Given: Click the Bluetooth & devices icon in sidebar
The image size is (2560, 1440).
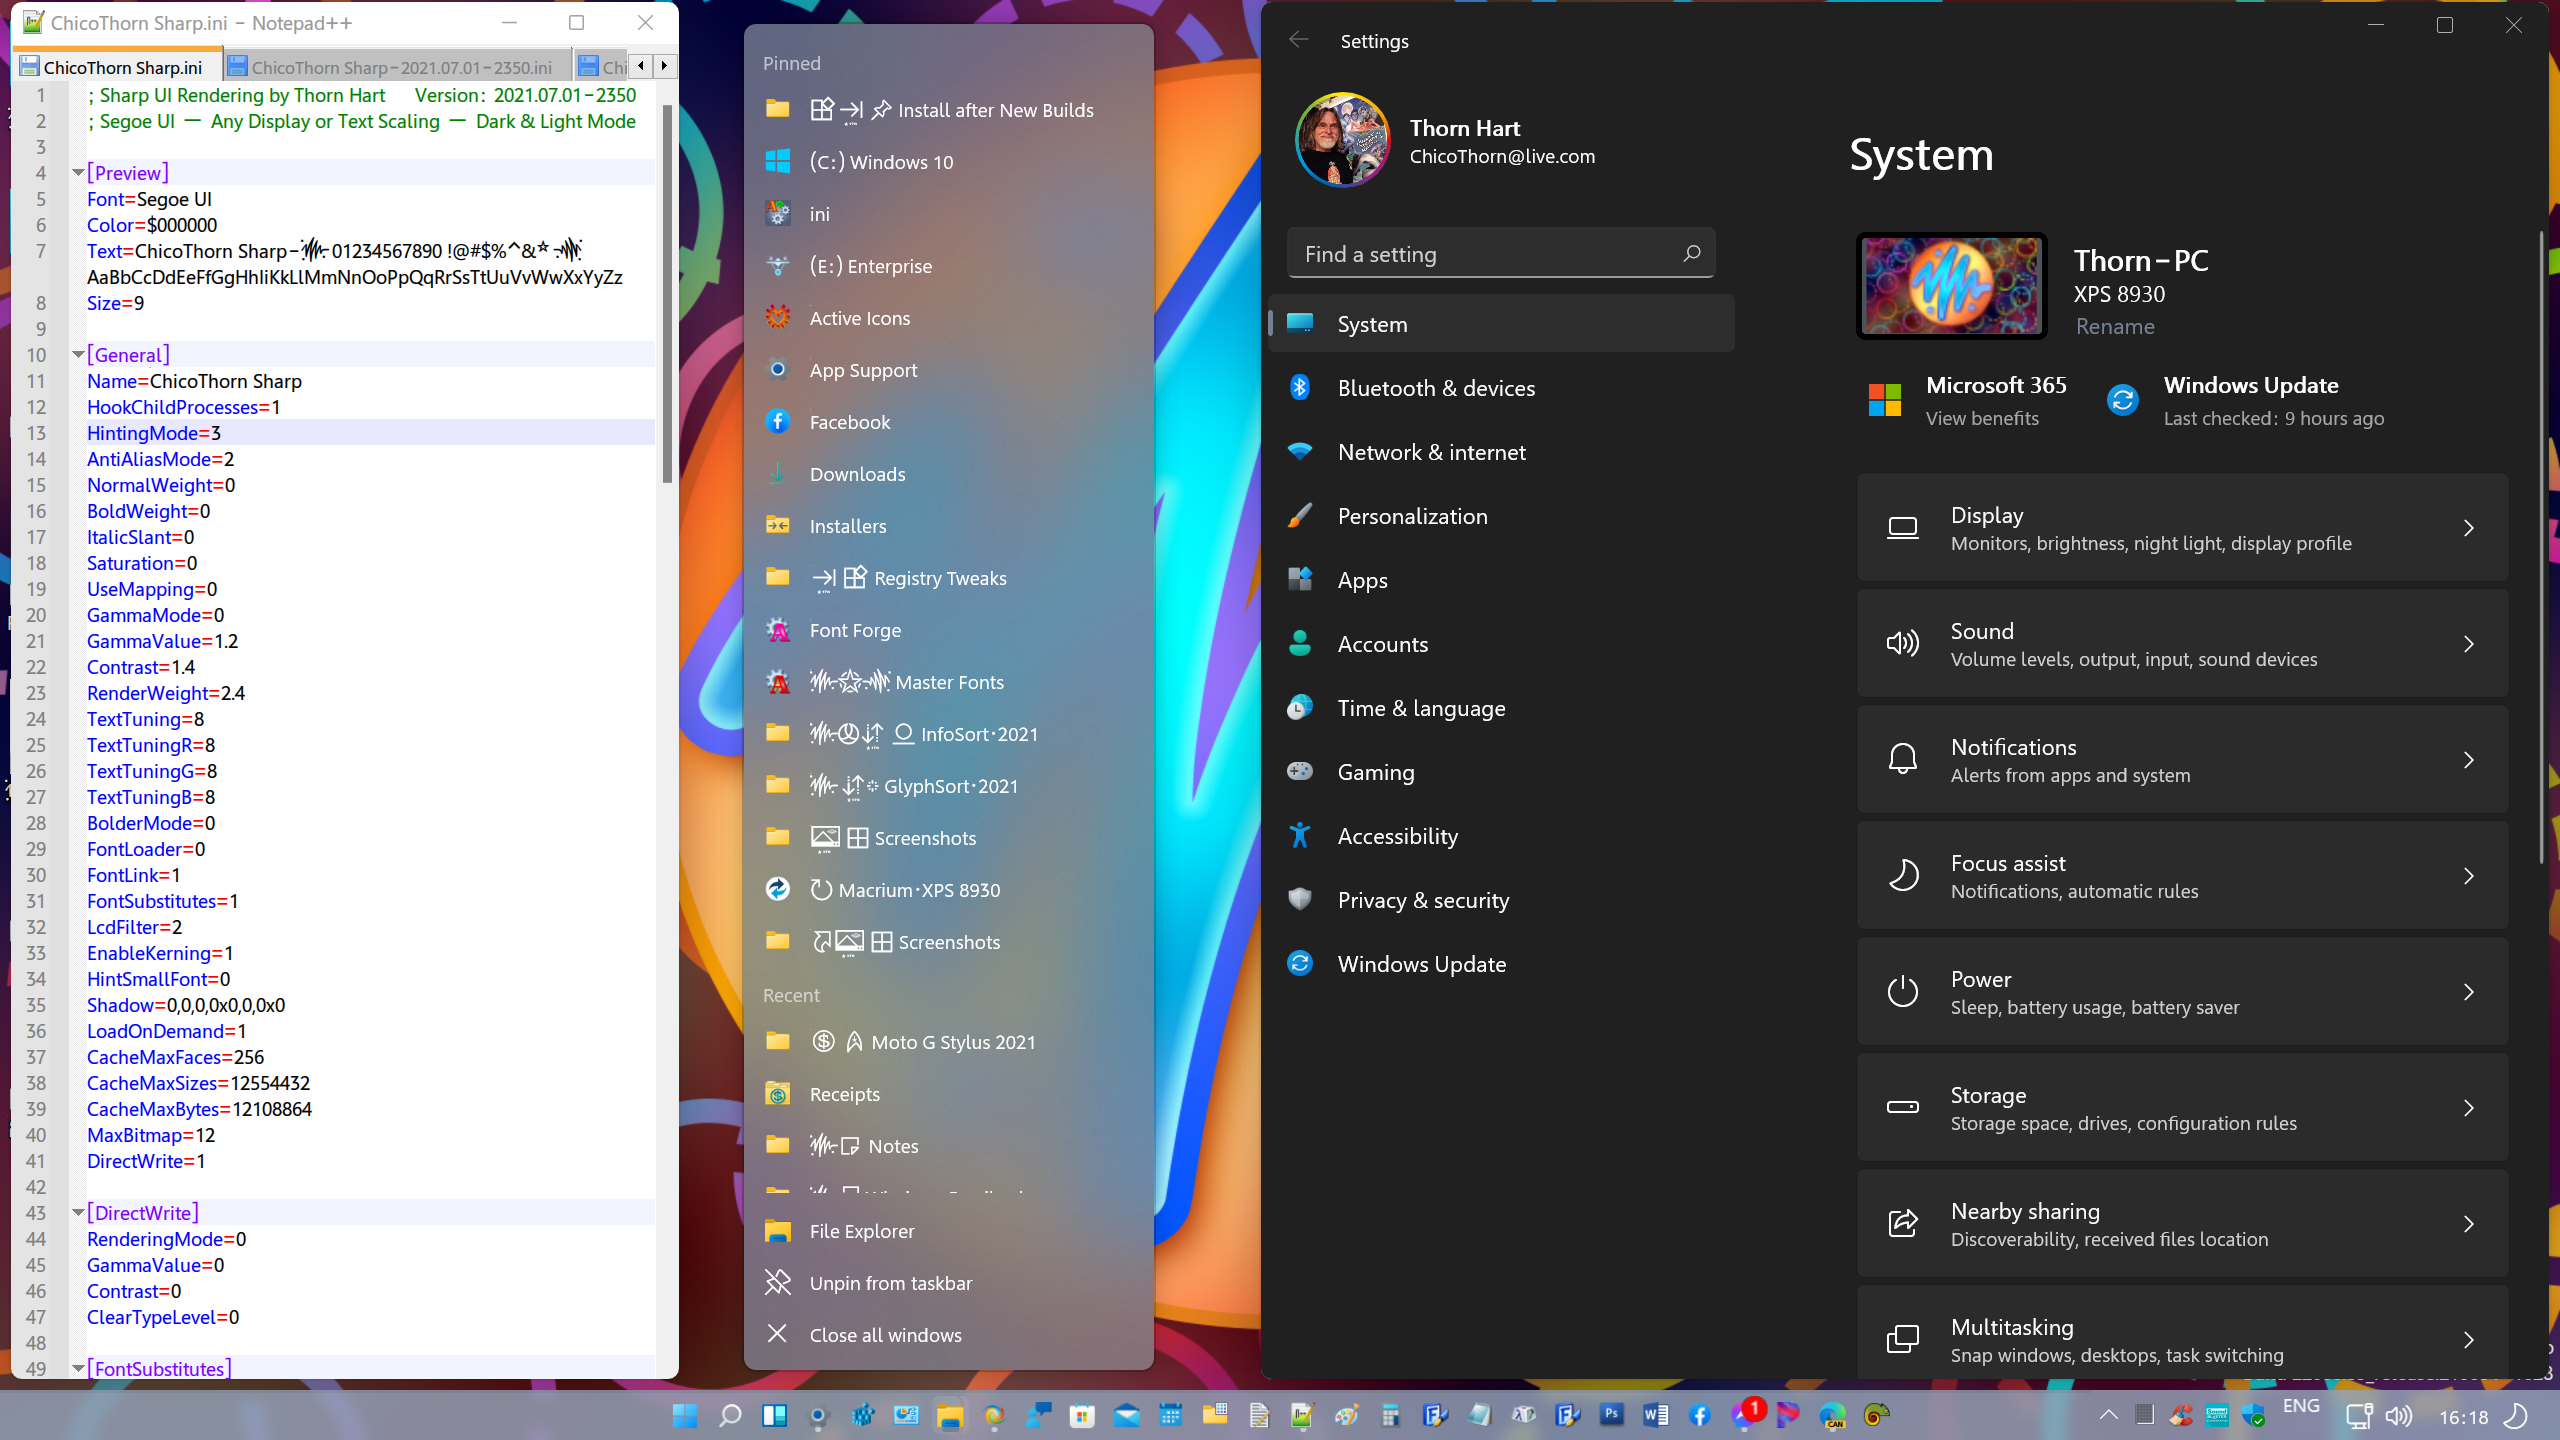Looking at the screenshot, I should [1300, 388].
